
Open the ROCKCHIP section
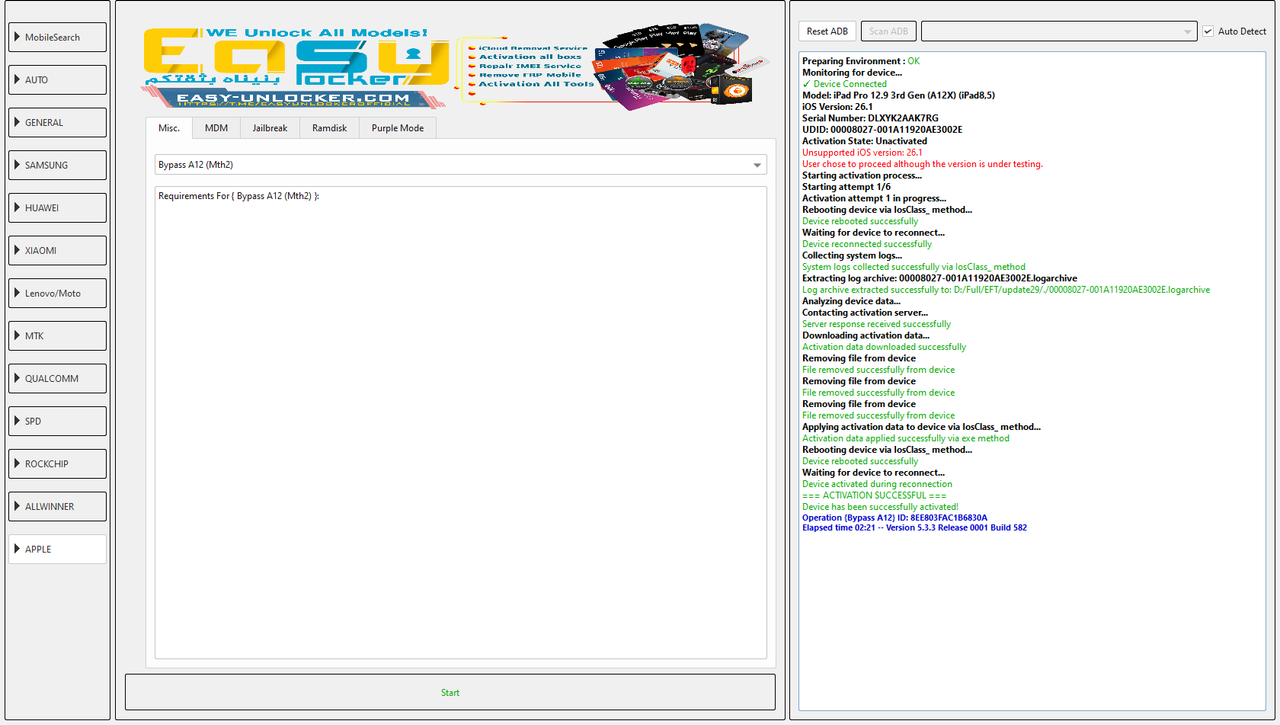coord(58,464)
